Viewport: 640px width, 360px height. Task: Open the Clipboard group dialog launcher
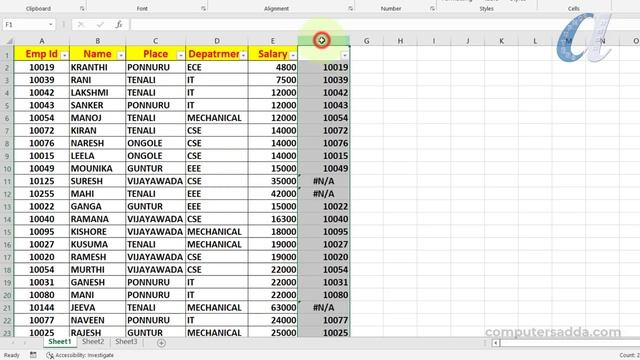(x=82, y=9)
